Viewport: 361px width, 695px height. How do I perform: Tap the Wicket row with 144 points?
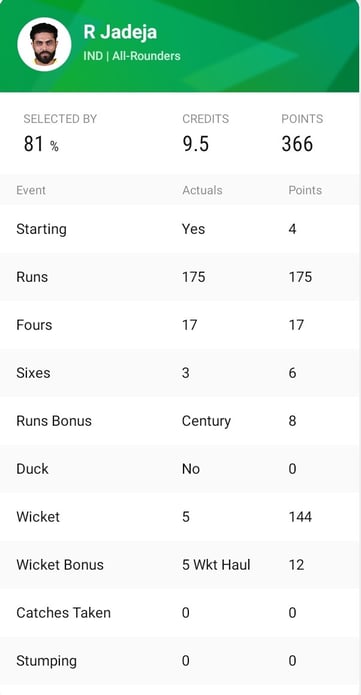179,517
